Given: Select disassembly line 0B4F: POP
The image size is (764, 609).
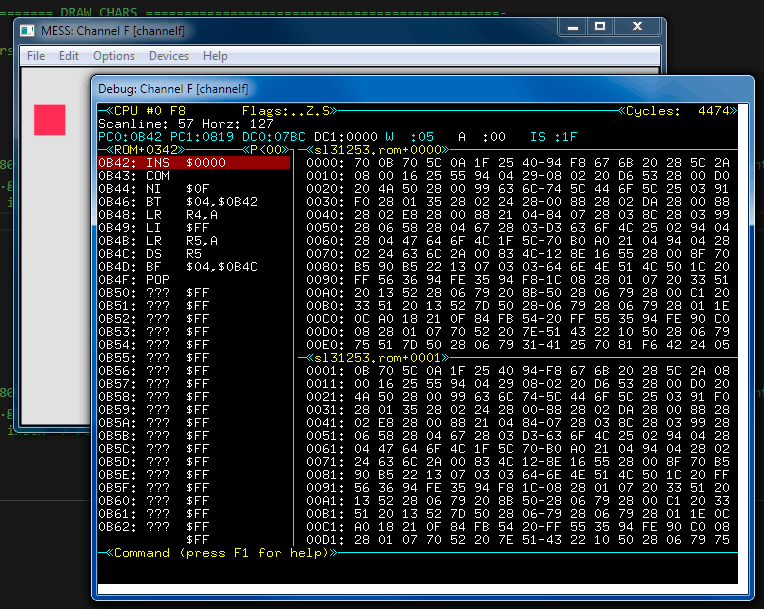Looking at the screenshot, I should pos(194,280).
